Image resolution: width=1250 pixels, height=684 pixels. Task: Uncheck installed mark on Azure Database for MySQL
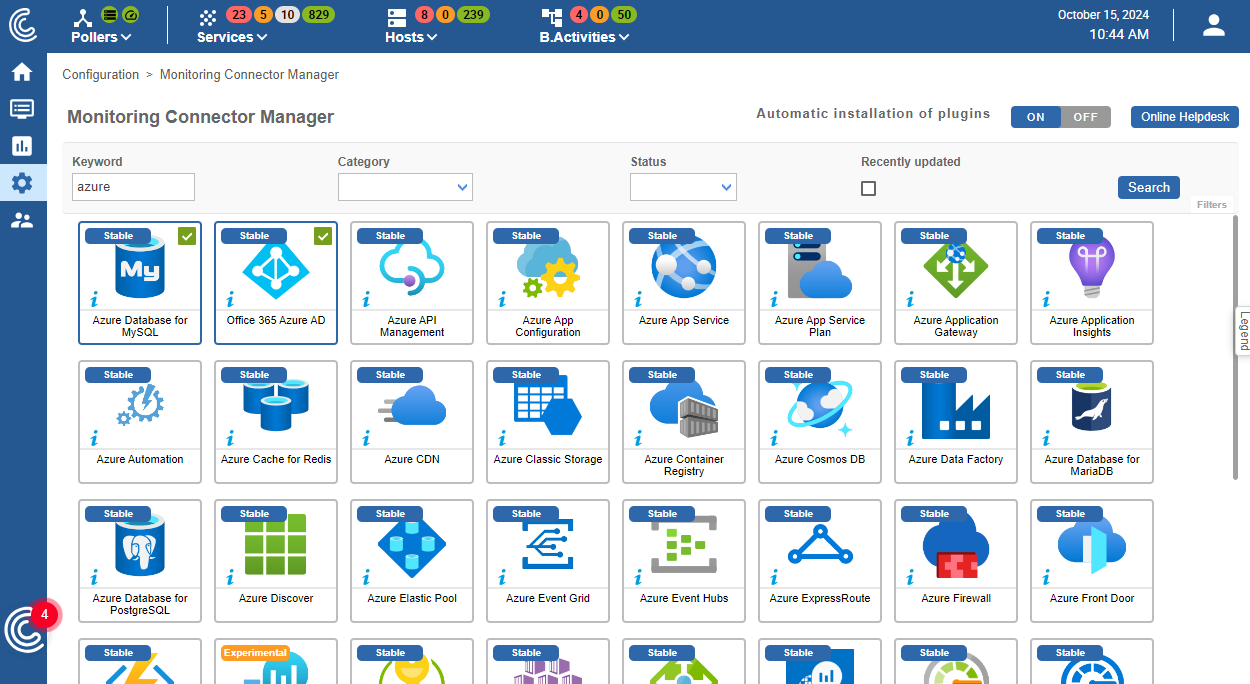(187, 236)
